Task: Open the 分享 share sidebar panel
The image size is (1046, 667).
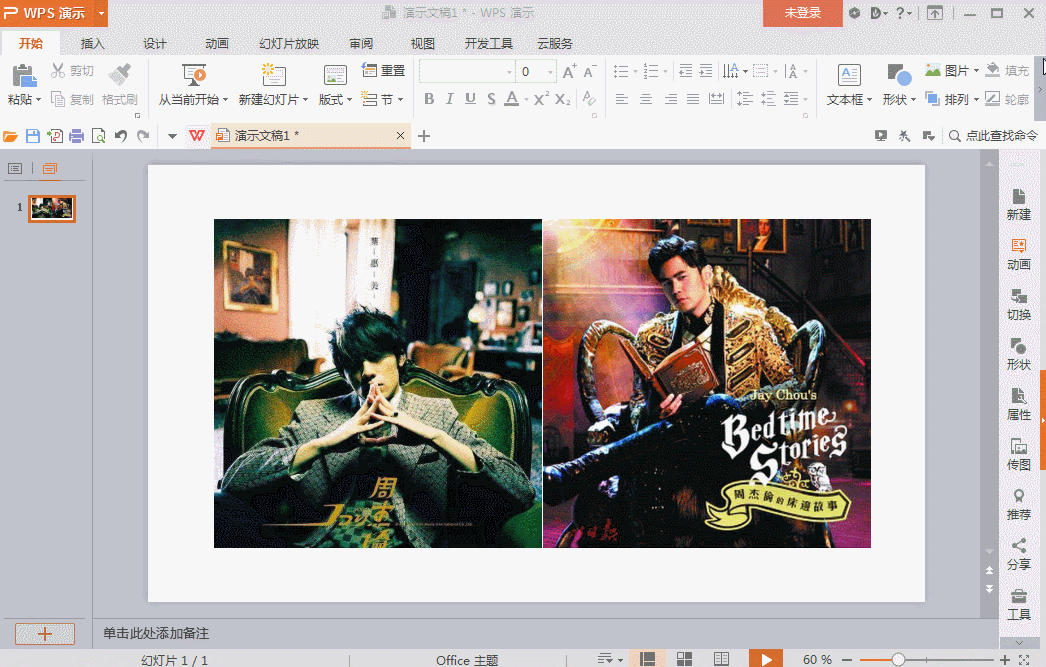Action: point(1019,554)
